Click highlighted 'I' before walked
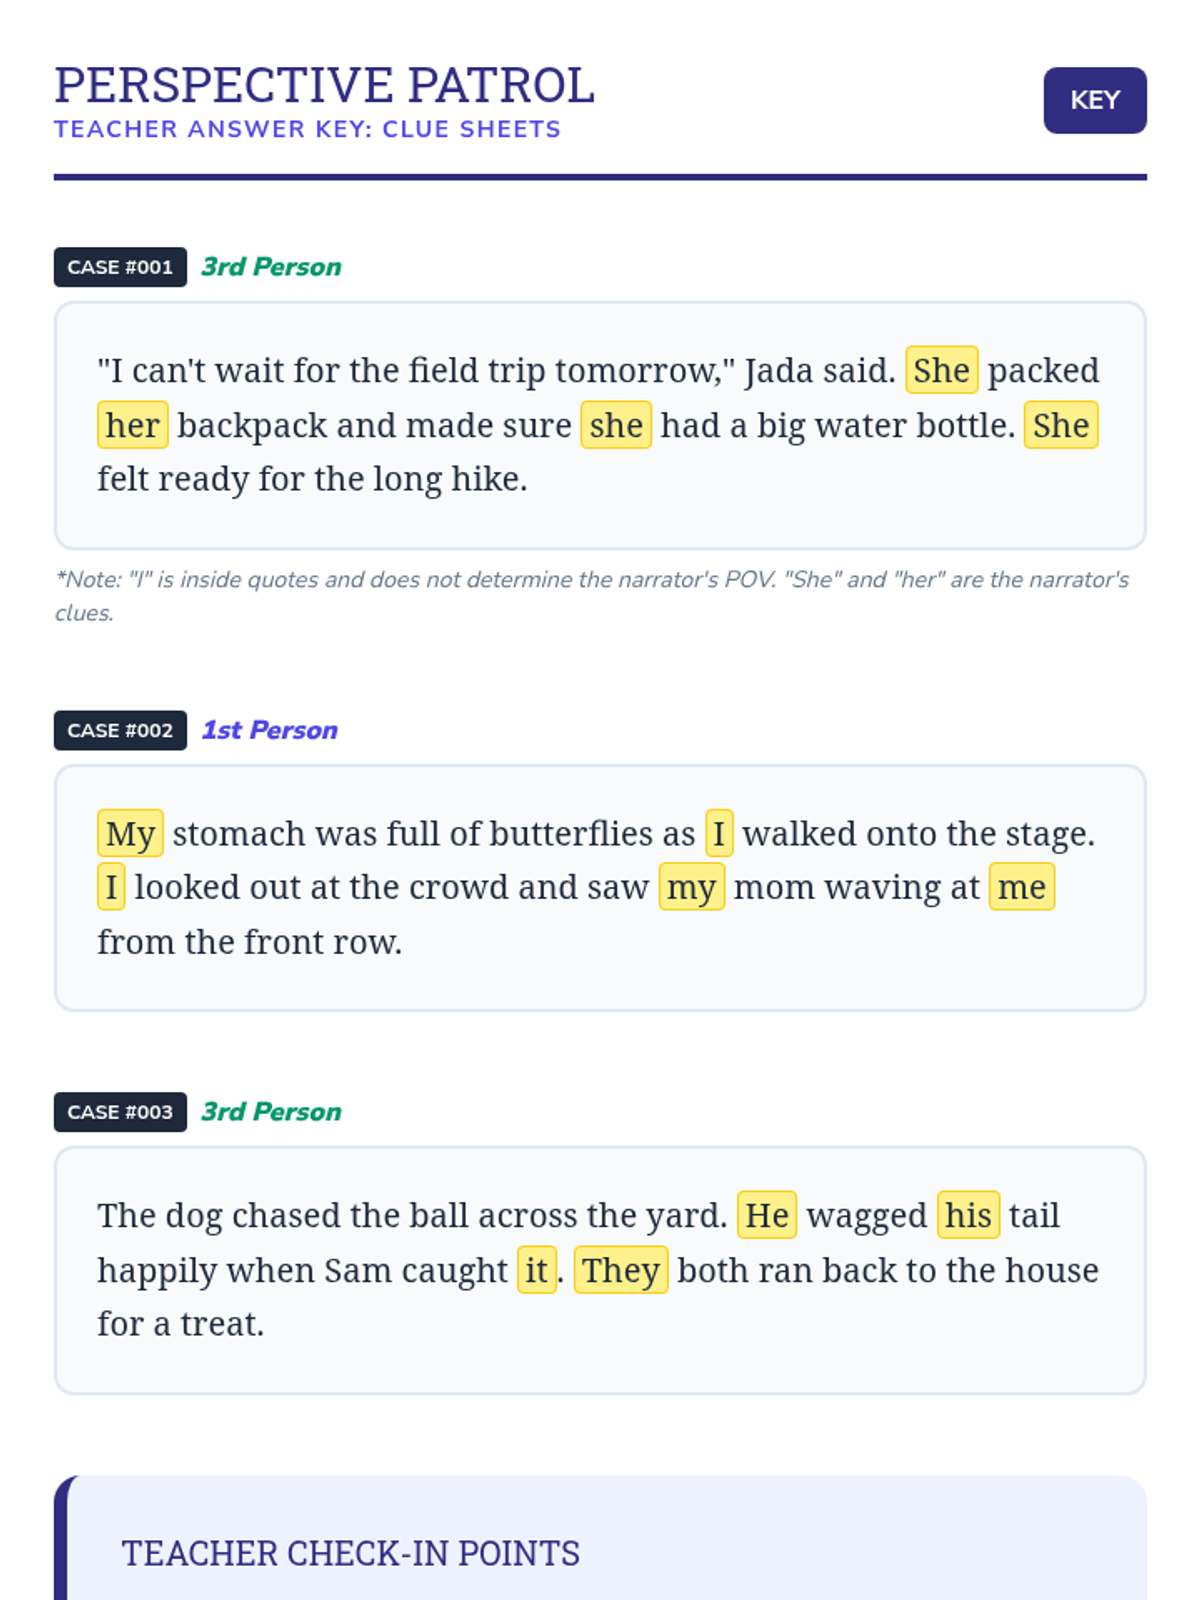 [718, 834]
